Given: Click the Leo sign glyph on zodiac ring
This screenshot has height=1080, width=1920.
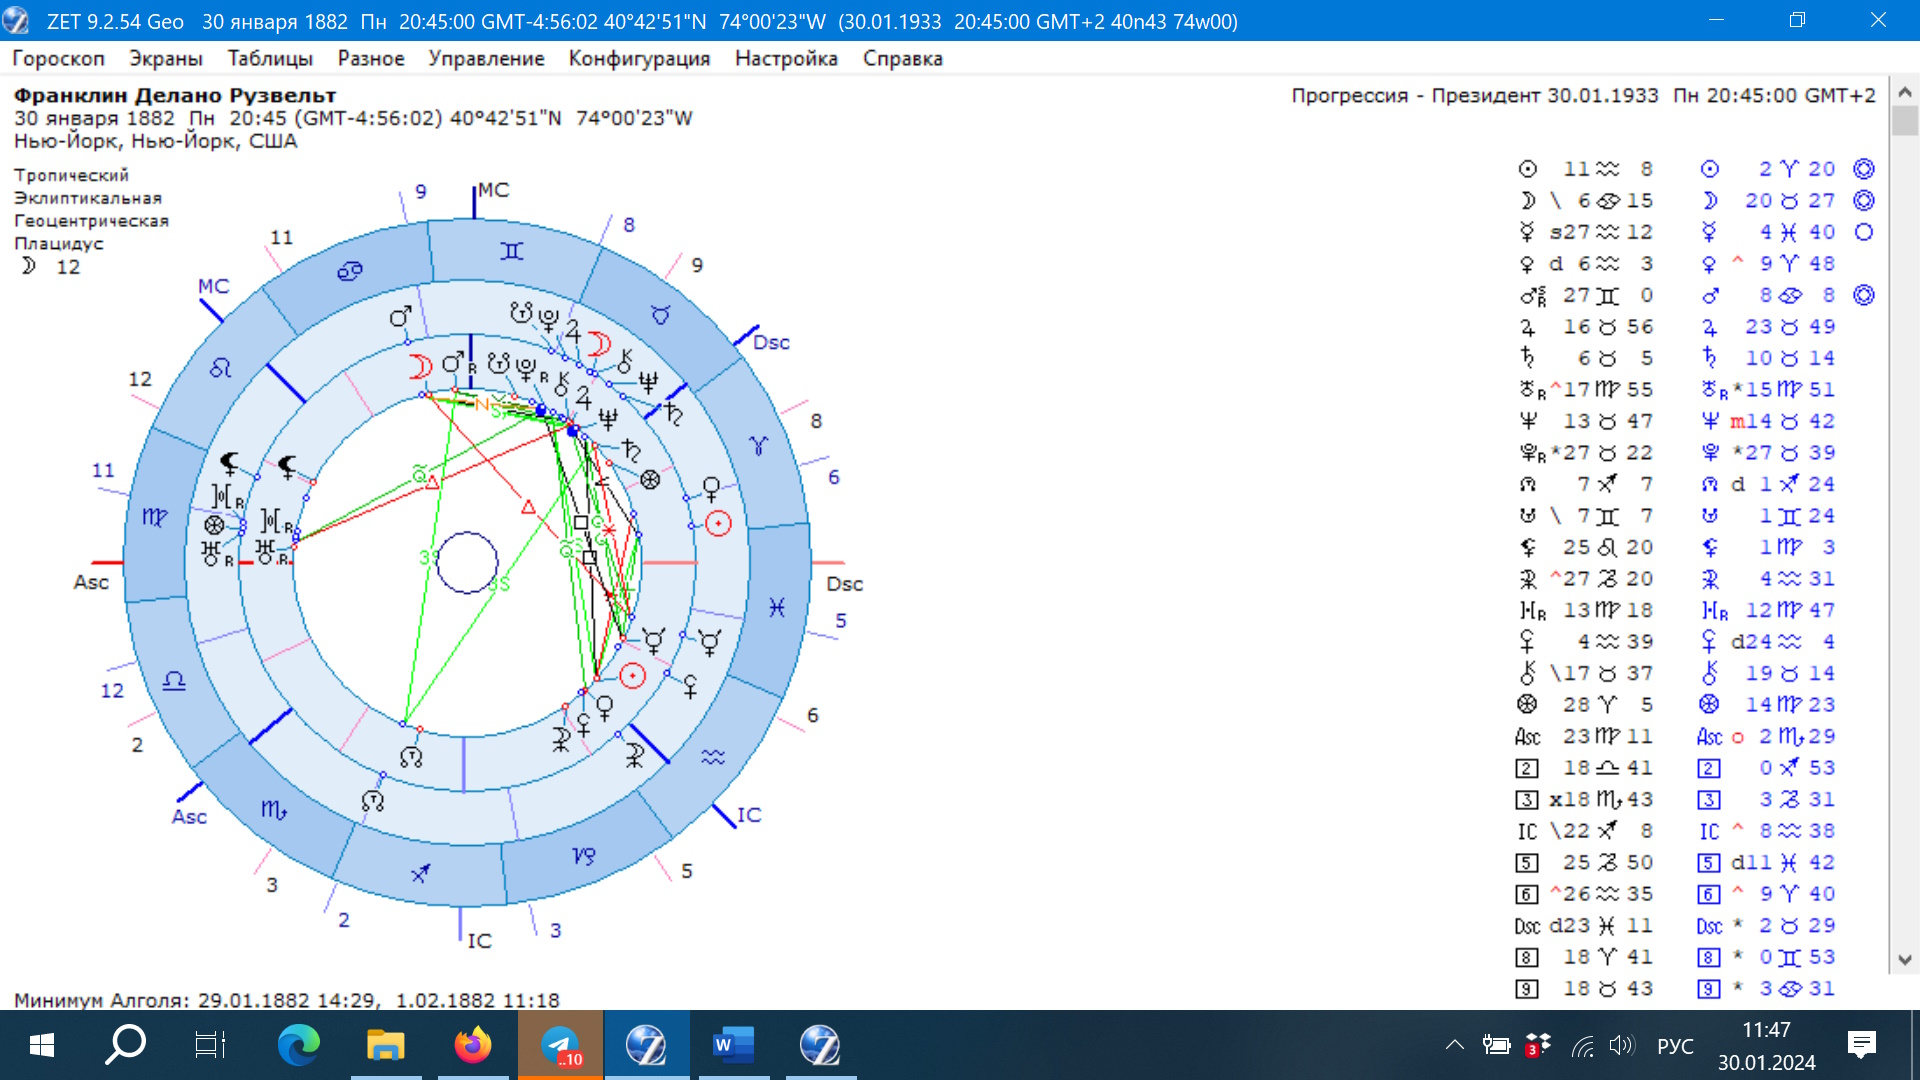Looking at the screenshot, I should pos(220,369).
